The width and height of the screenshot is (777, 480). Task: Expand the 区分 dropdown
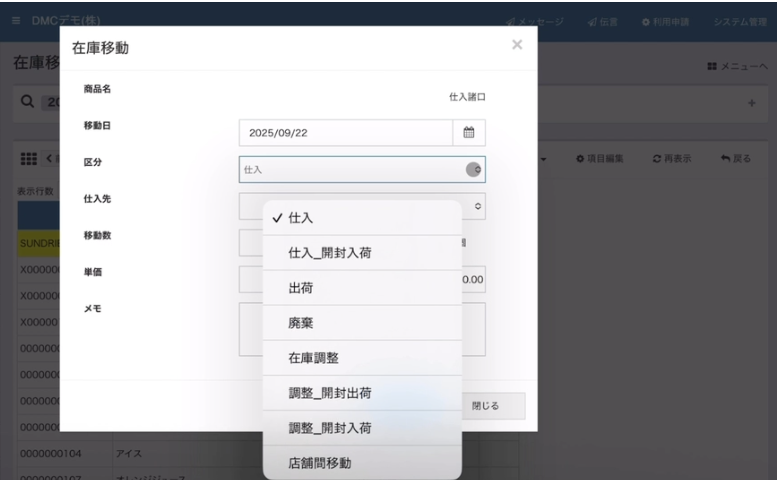click(362, 170)
